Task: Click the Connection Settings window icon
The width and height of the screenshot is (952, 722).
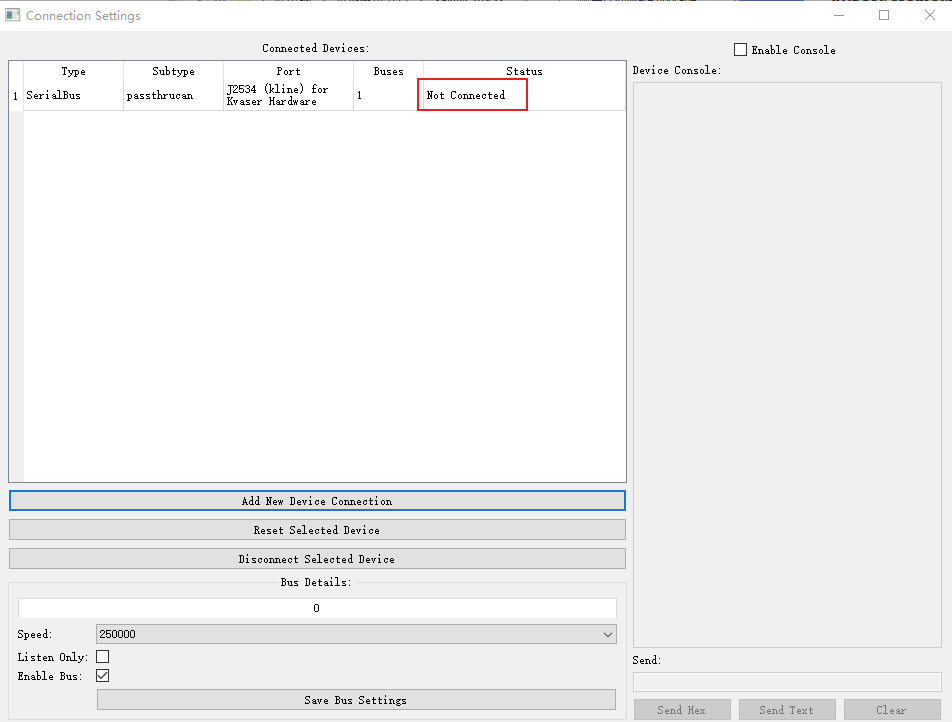Action: tap(12, 15)
